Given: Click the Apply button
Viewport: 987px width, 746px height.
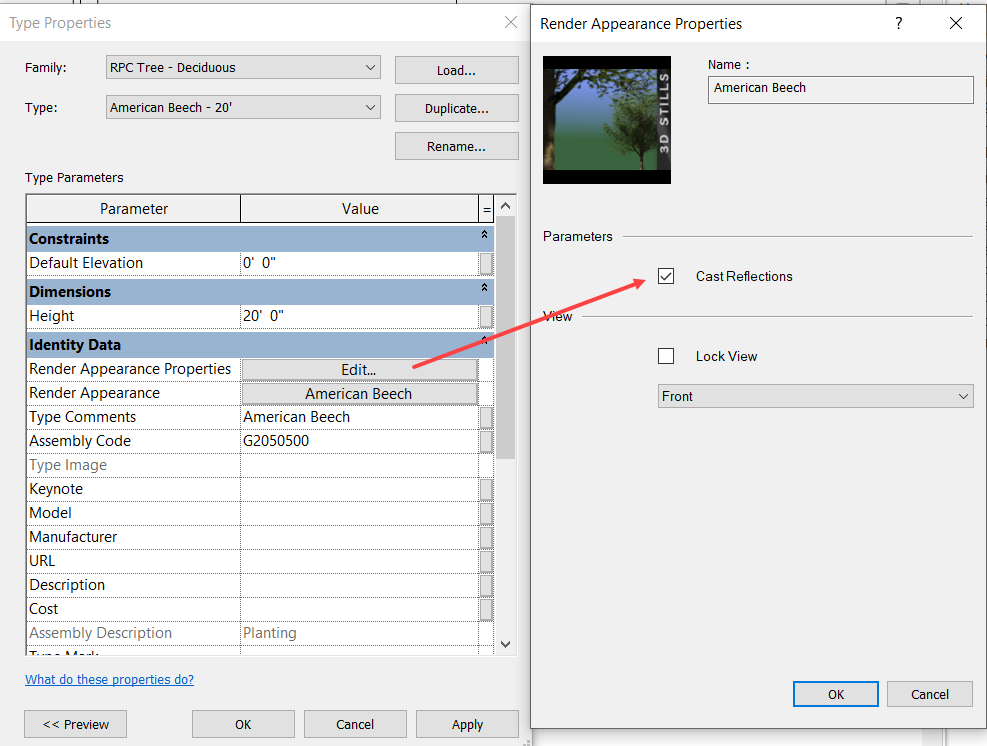Looking at the screenshot, I should [x=467, y=725].
